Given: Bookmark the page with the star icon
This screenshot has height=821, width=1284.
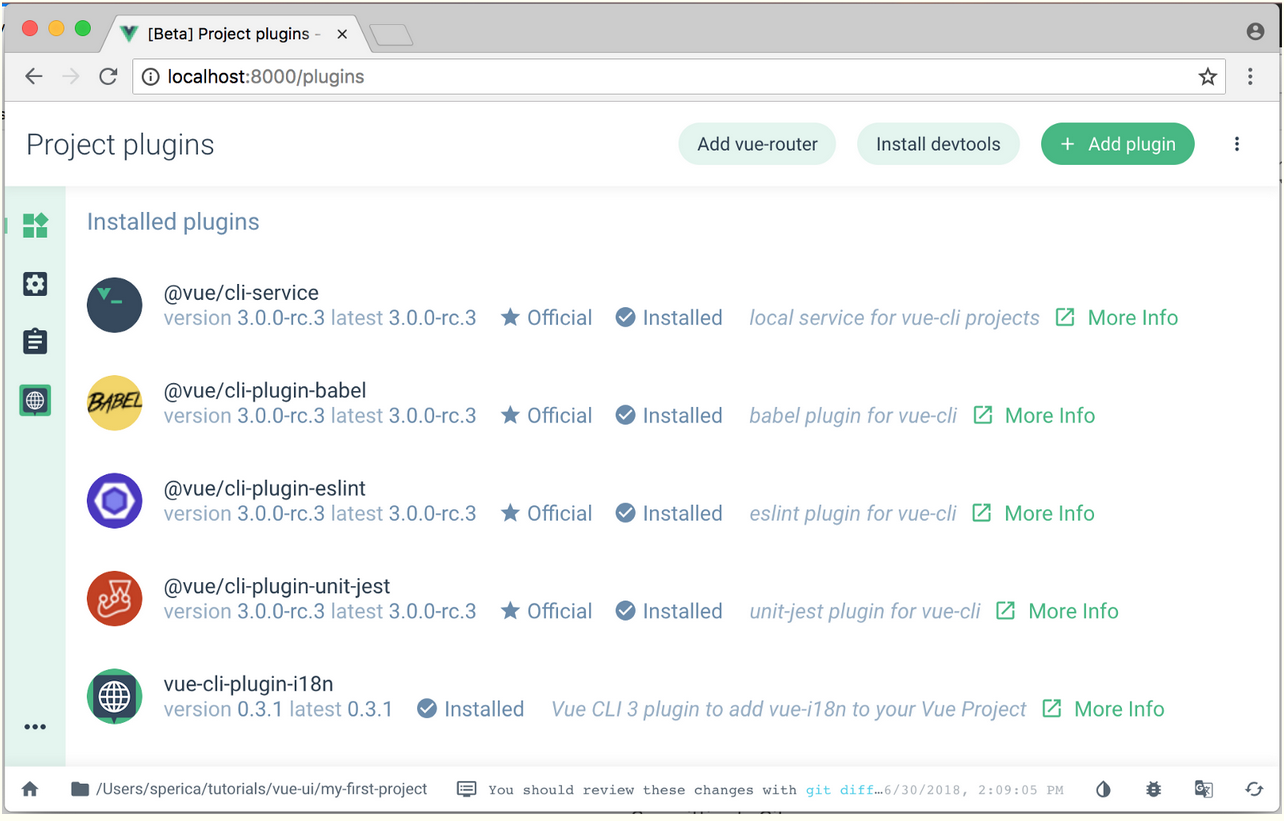Looking at the screenshot, I should point(1208,77).
